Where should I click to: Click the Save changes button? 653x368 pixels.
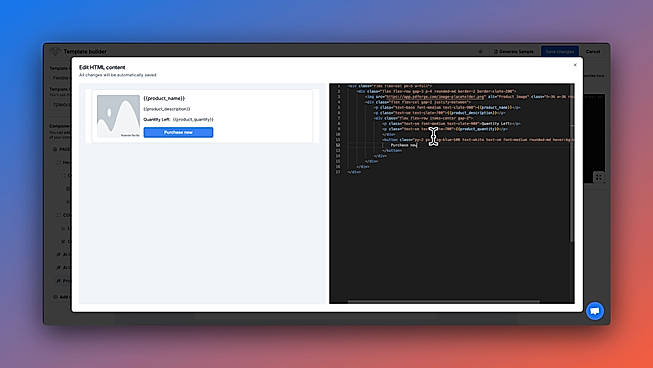(x=560, y=52)
